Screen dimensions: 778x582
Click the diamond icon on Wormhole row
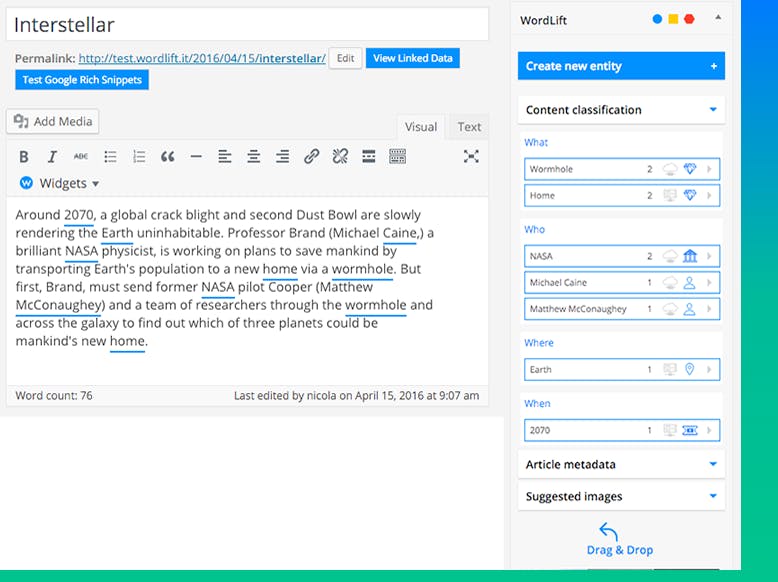(690, 169)
